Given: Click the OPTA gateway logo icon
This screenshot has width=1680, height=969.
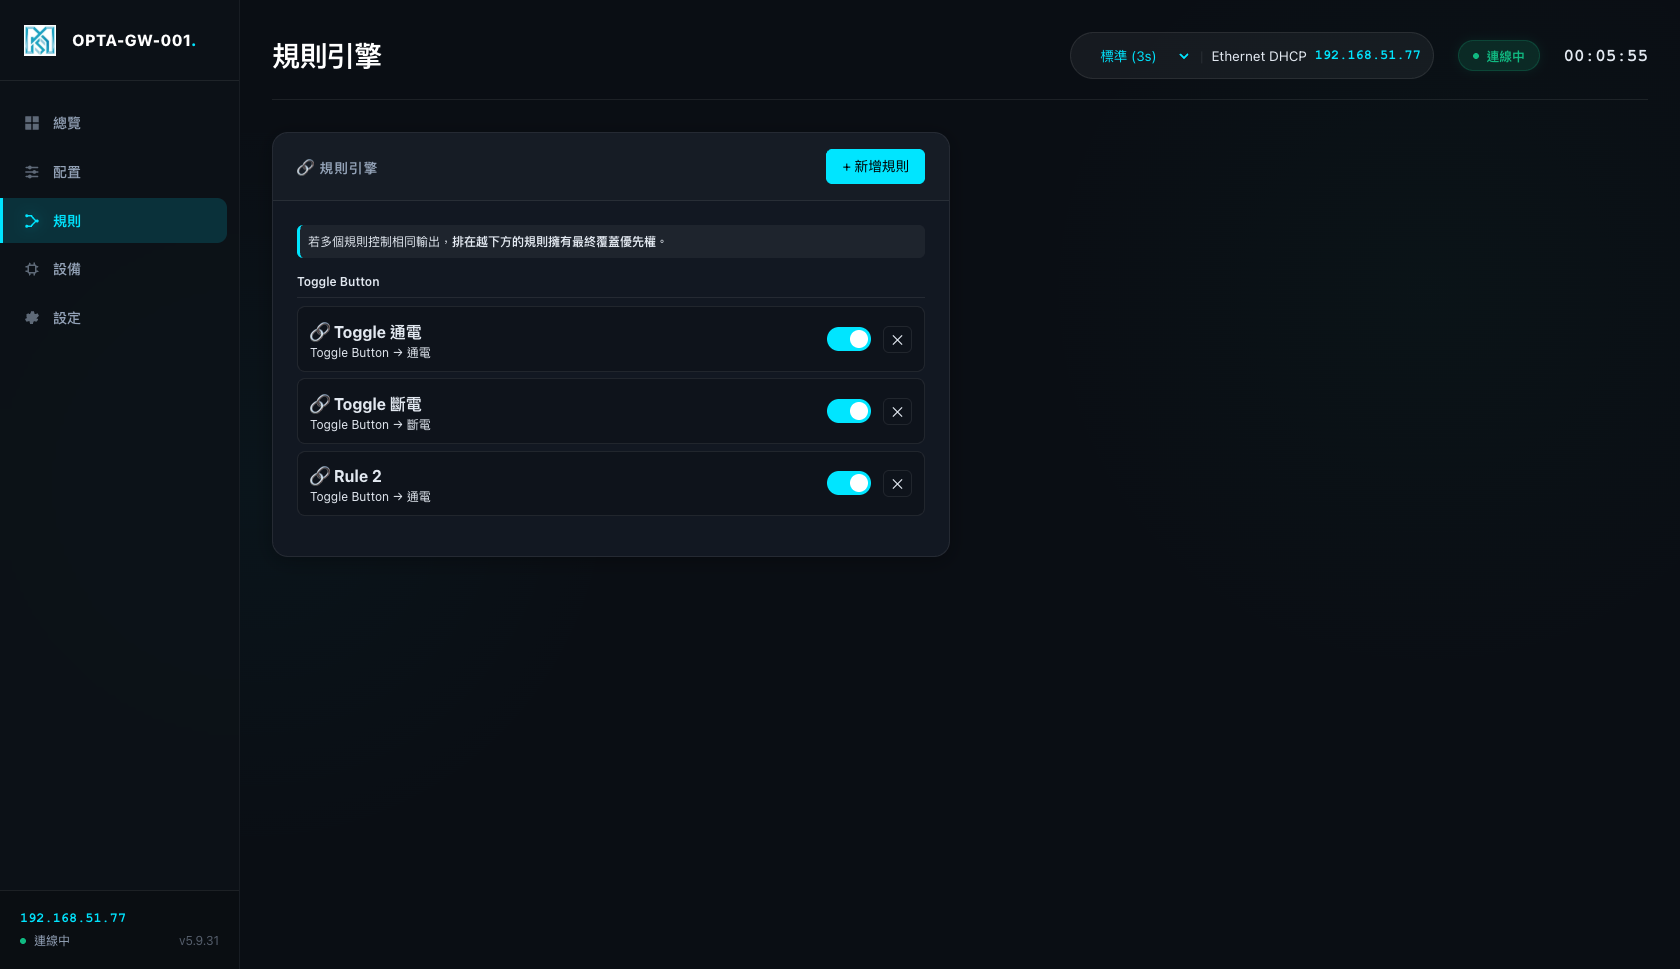Looking at the screenshot, I should [40, 40].
